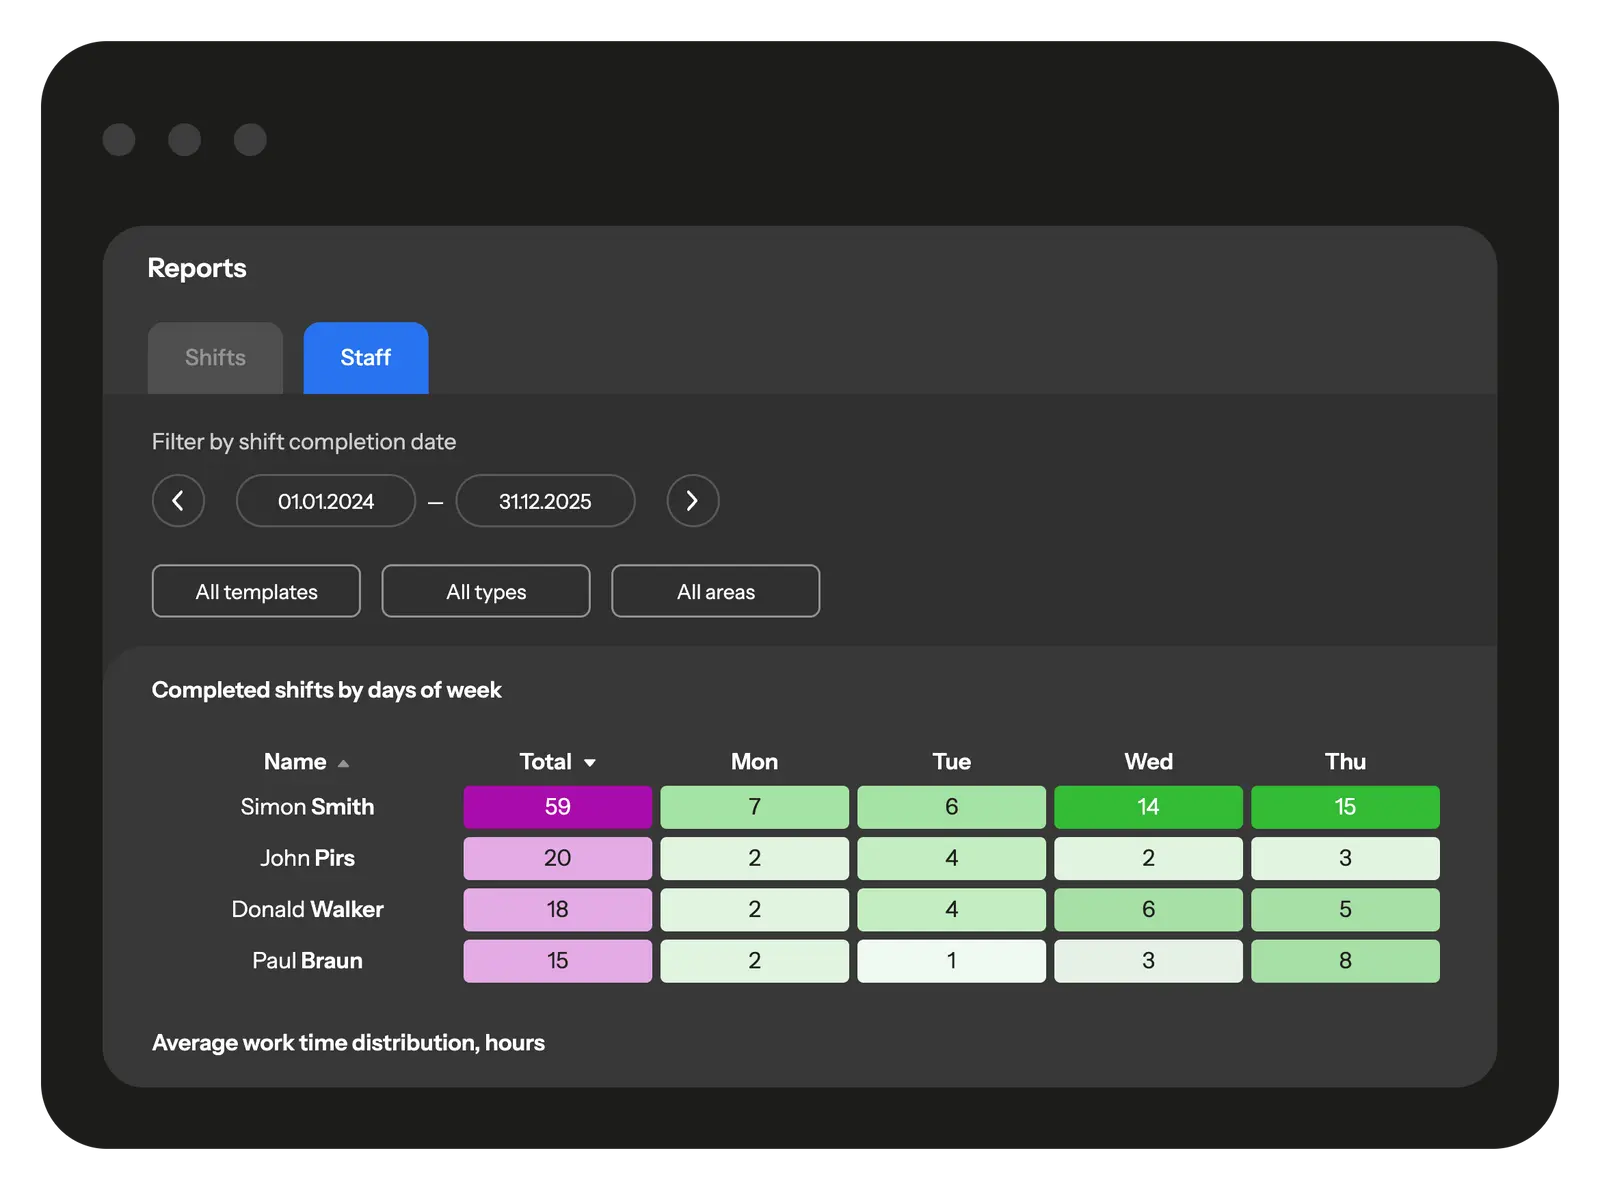This screenshot has height=1190, width=1600.
Task: Open Simon Smith's staff row name
Action: (307, 807)
